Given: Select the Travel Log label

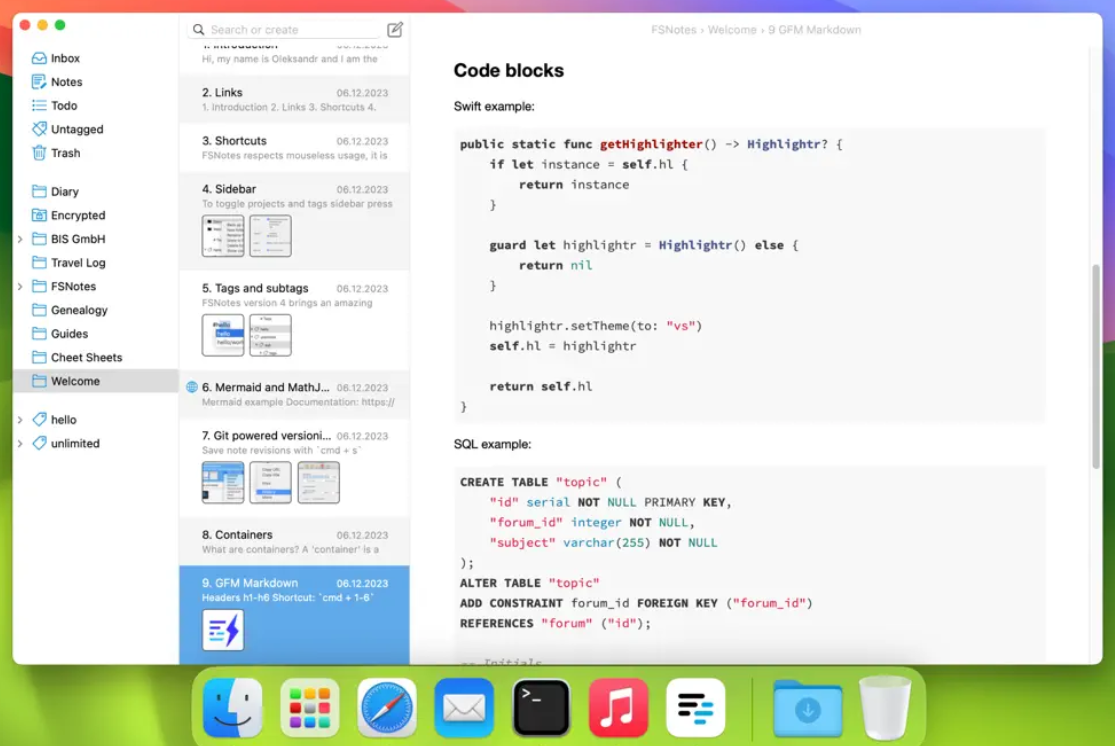Looking at the screenshot, I should (78, 263).
